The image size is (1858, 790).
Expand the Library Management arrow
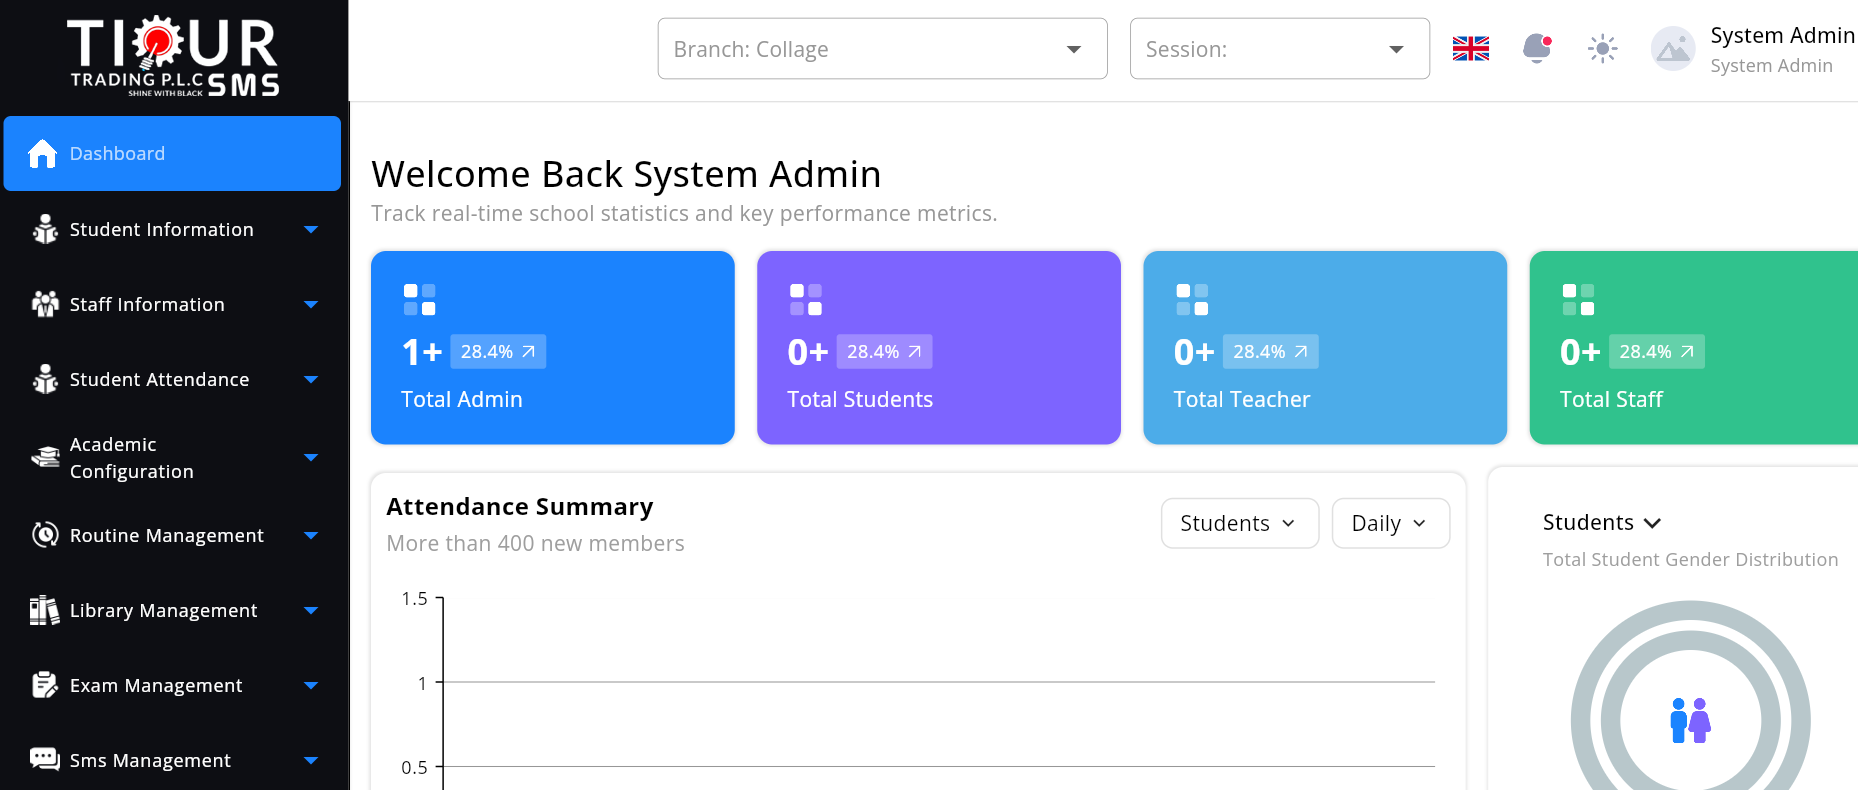pos(311,610)
